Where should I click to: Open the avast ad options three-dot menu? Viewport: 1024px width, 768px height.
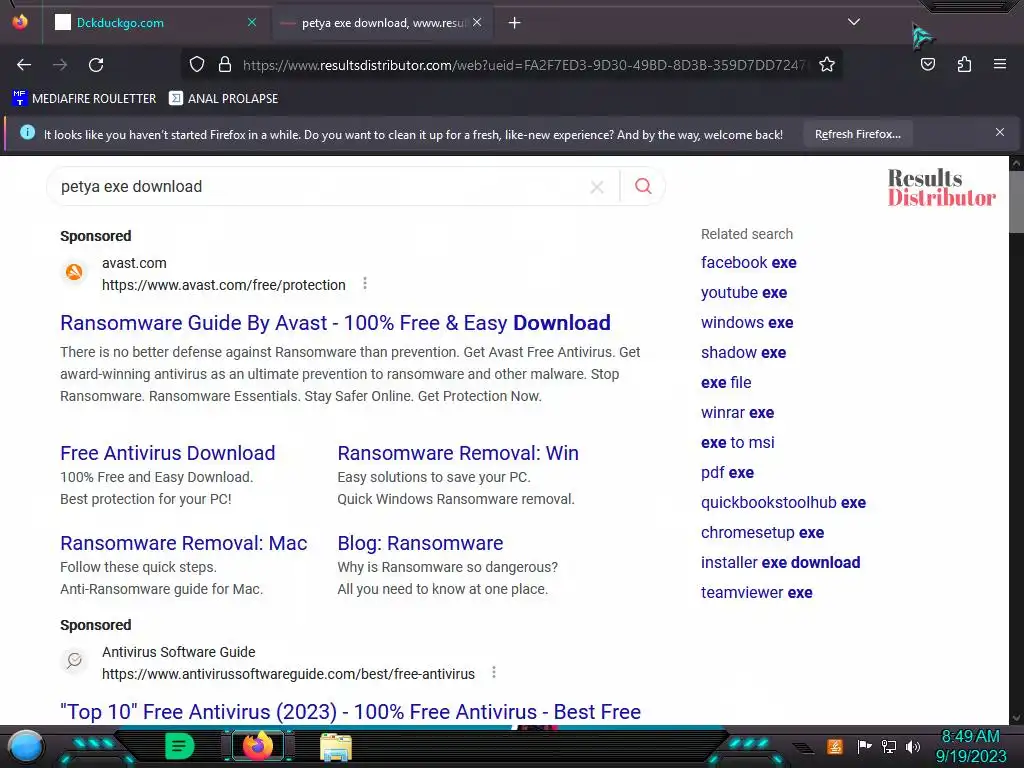[365, 283]
